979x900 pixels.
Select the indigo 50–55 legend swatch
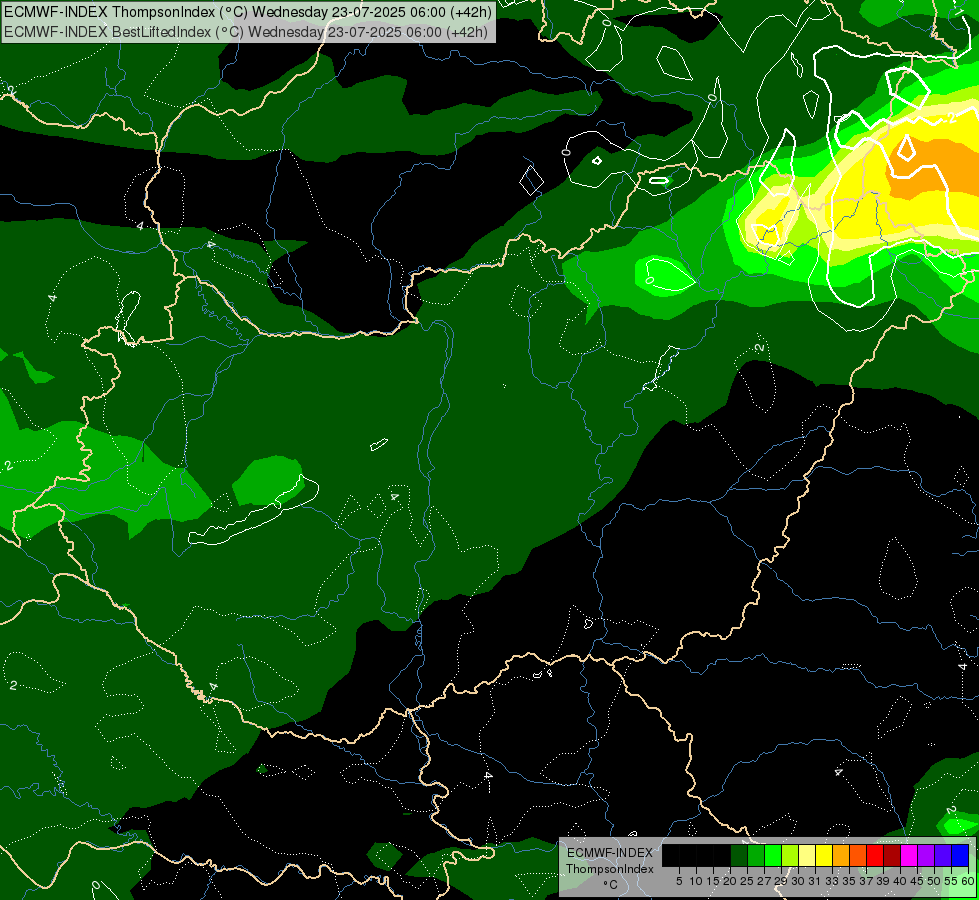tap(943, 855)
